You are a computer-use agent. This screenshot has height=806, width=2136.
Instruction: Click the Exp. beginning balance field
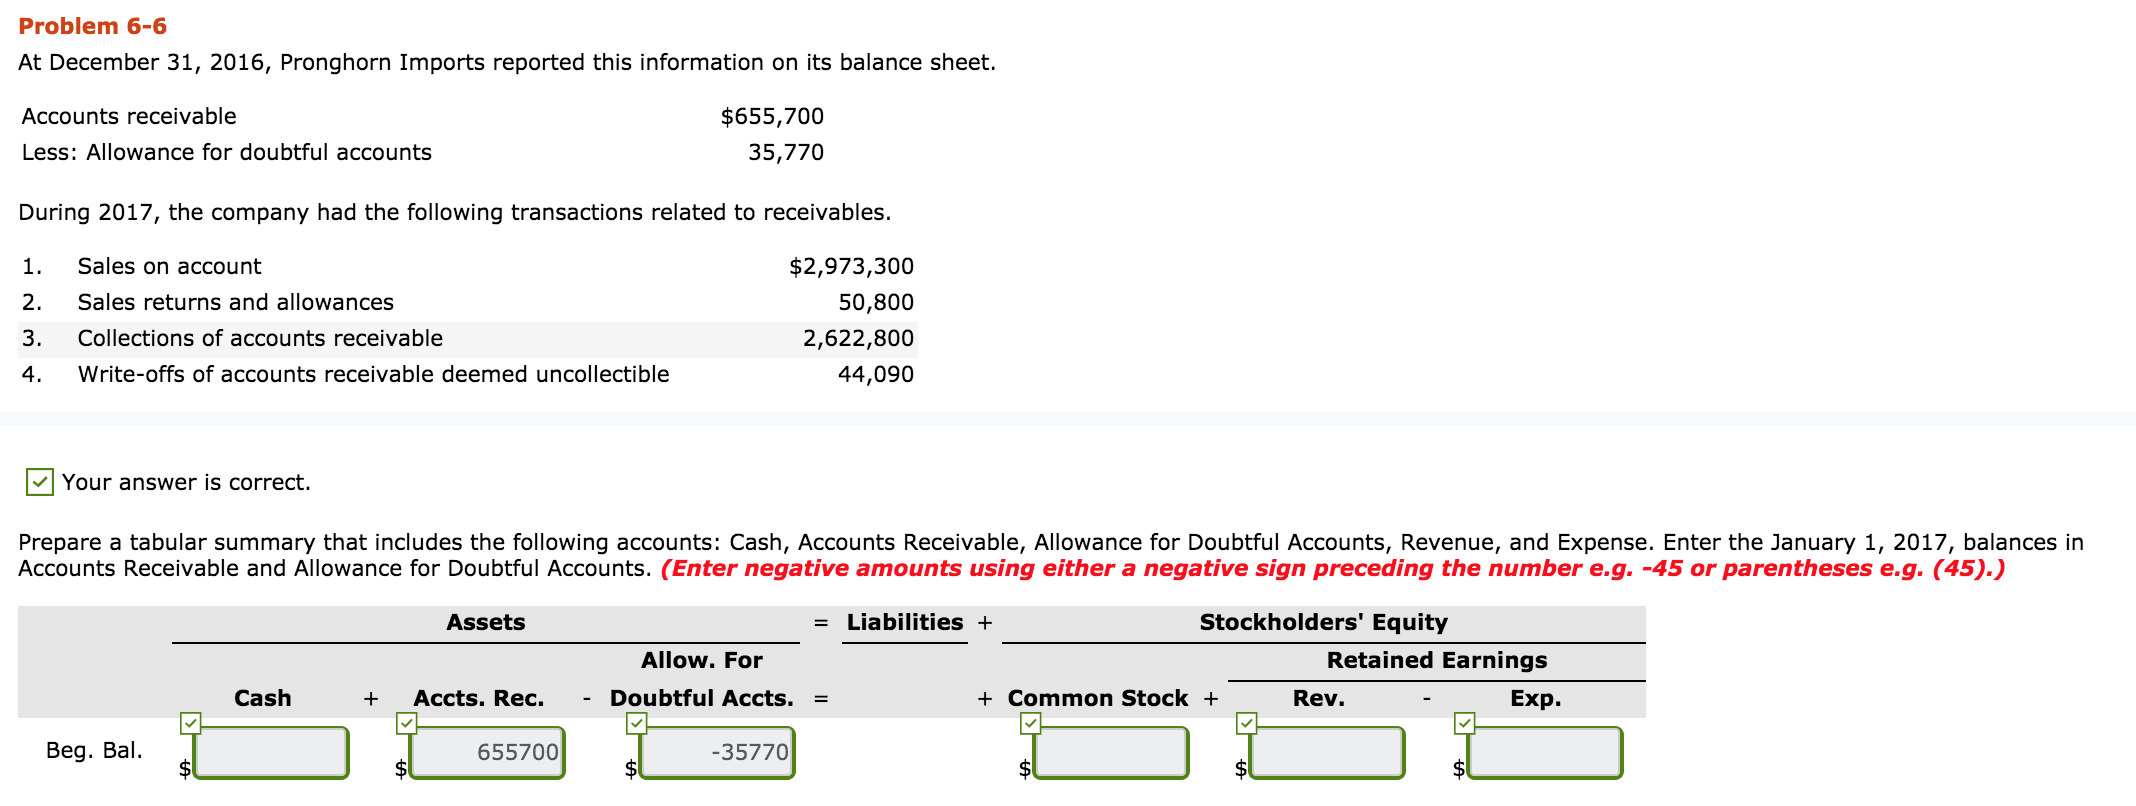click(1545, 752)
